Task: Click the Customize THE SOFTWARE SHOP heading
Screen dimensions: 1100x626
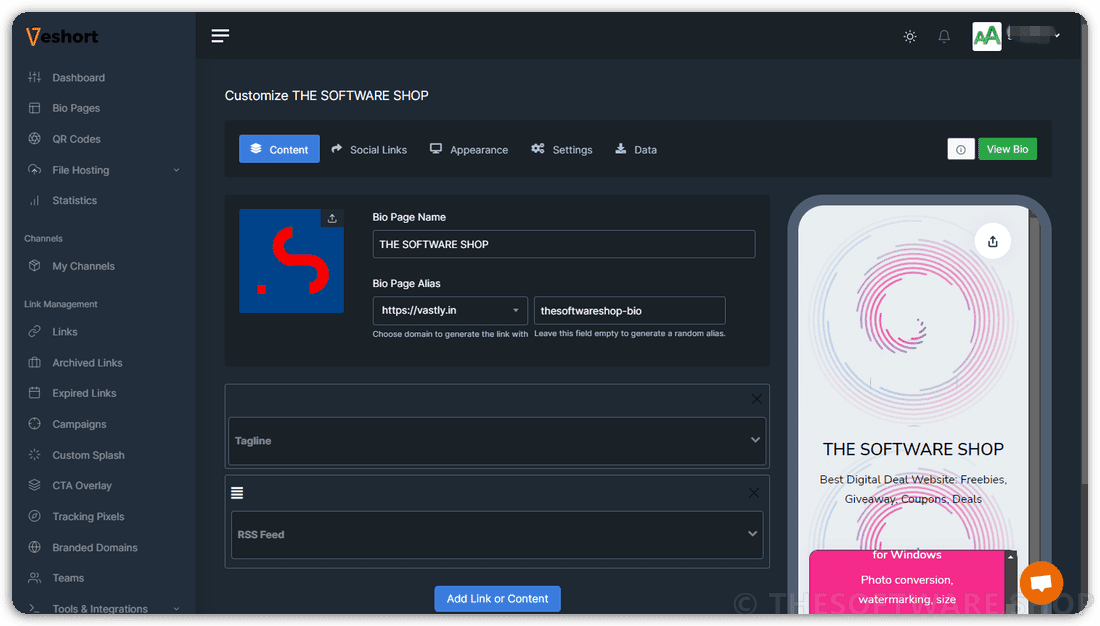Action: [x=326, y=95]
